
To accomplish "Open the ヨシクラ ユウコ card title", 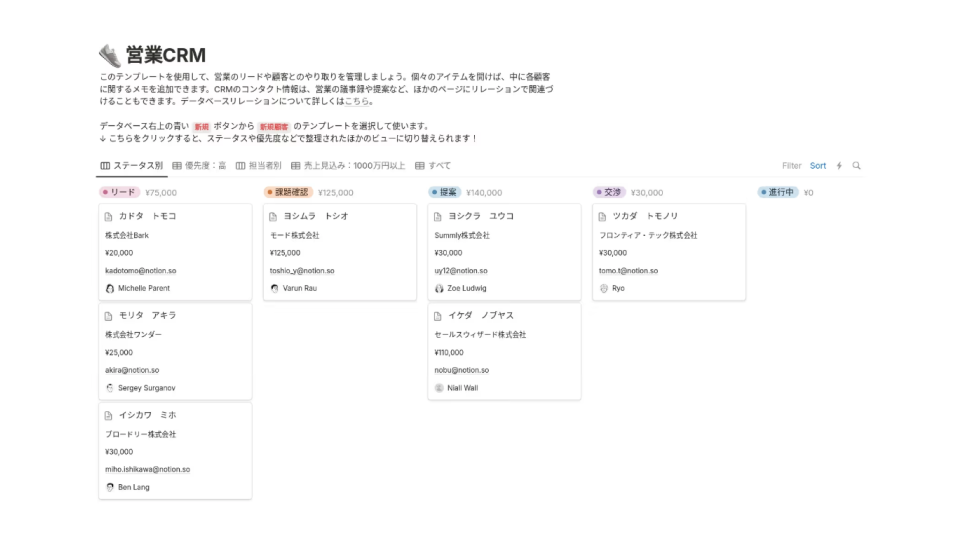I will (x=481, y=216).
